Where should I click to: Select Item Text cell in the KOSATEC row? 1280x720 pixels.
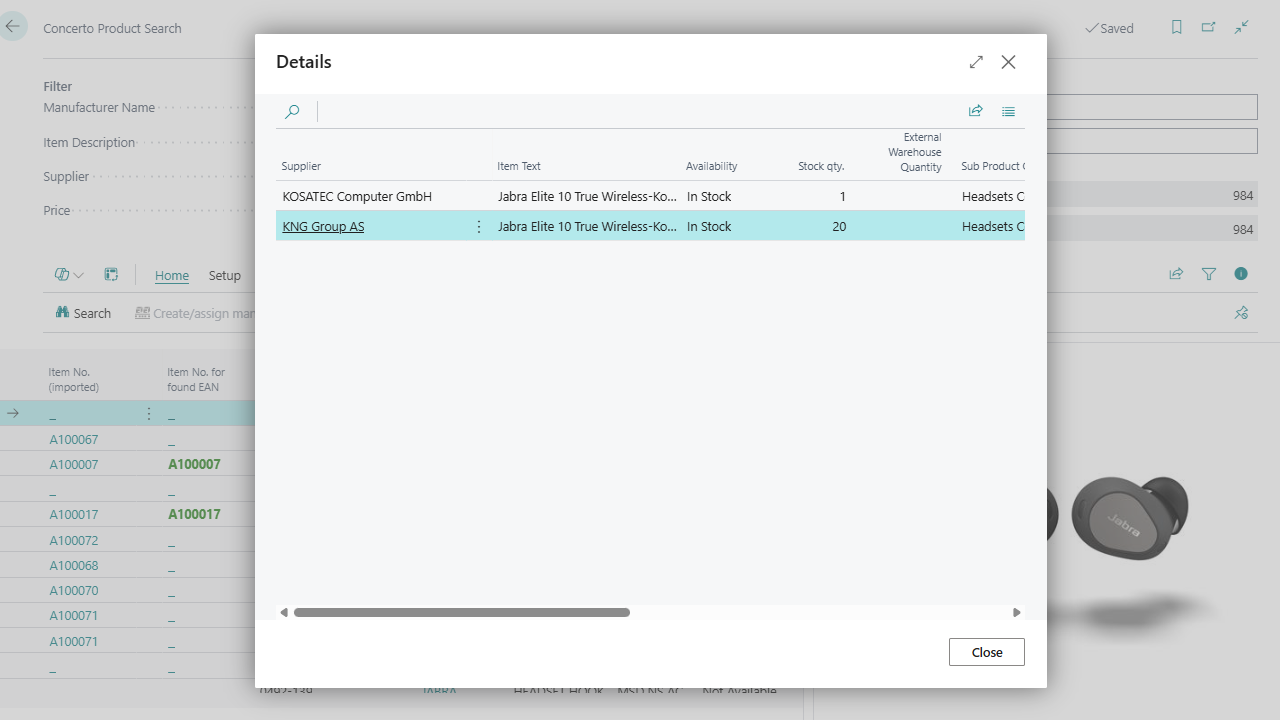point(587,196)
